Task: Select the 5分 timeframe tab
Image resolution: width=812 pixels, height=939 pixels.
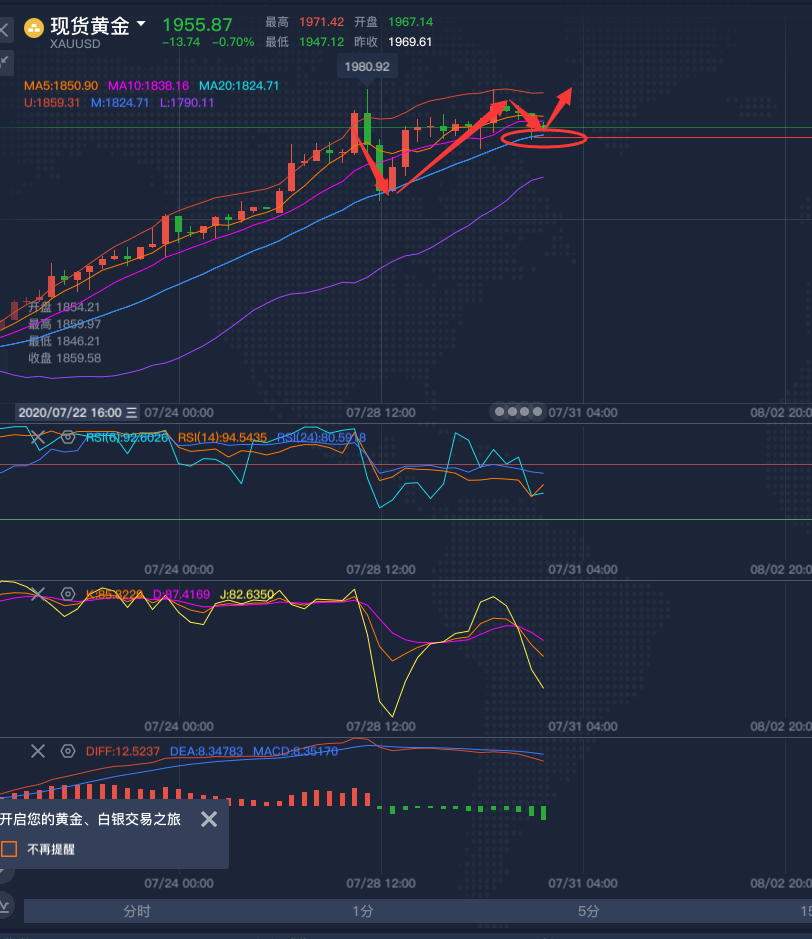Action: click(589, 911)
